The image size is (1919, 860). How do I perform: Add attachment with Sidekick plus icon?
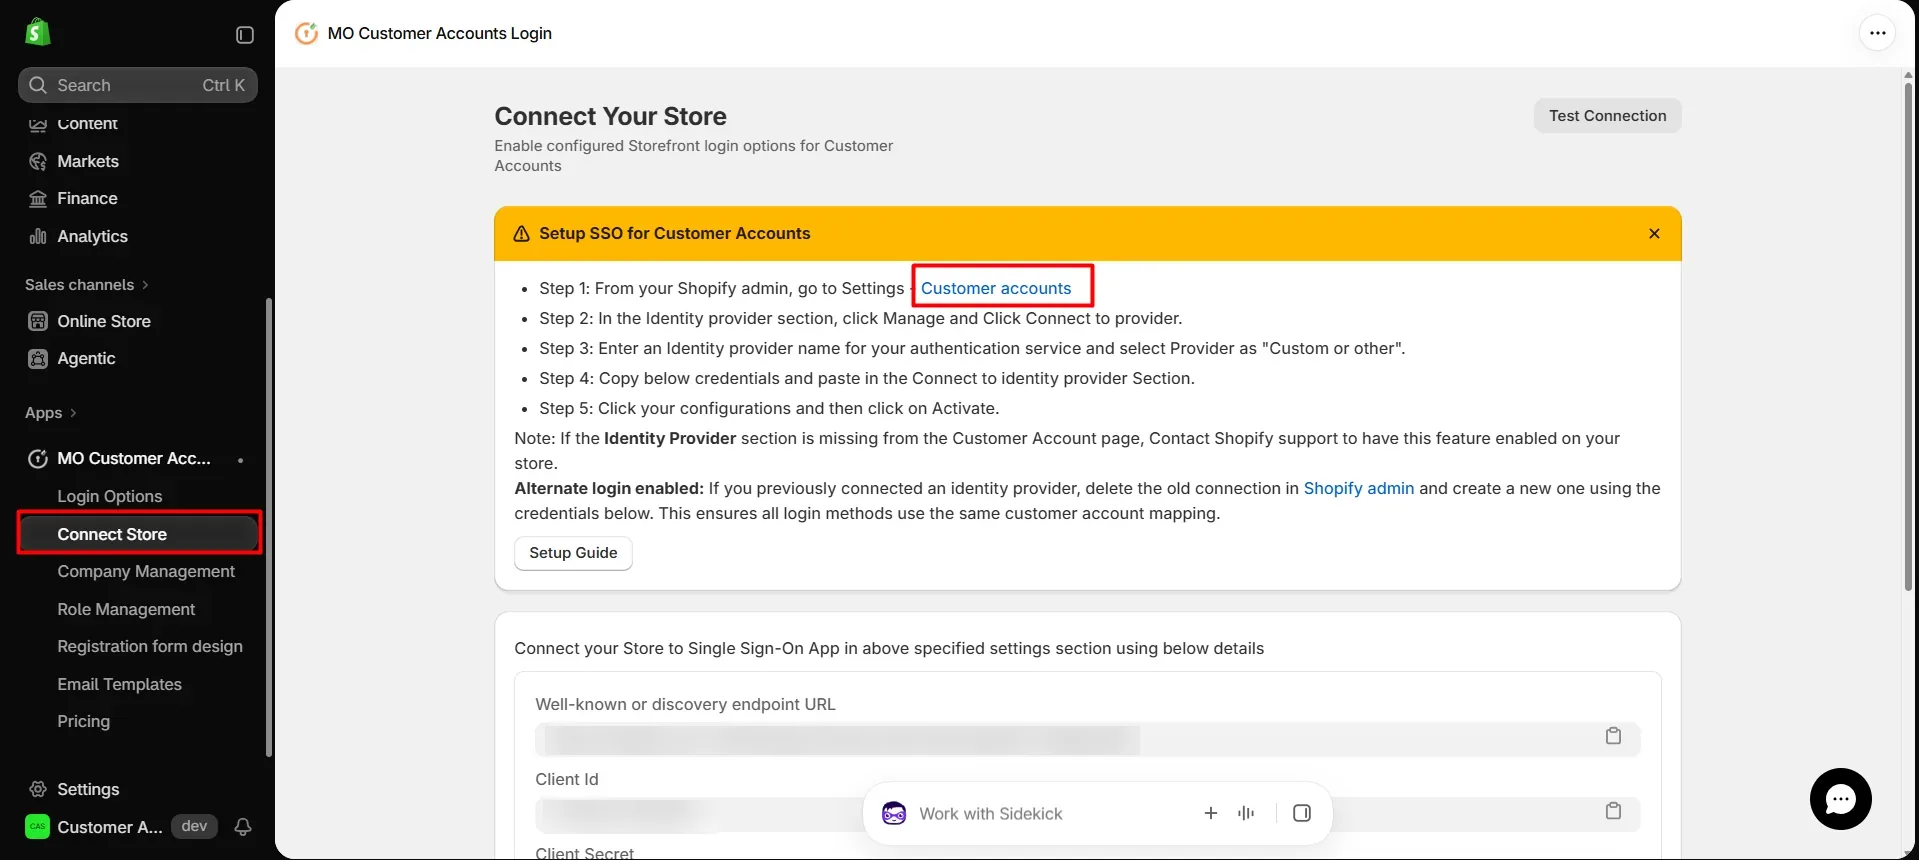tap(1210, 813)
